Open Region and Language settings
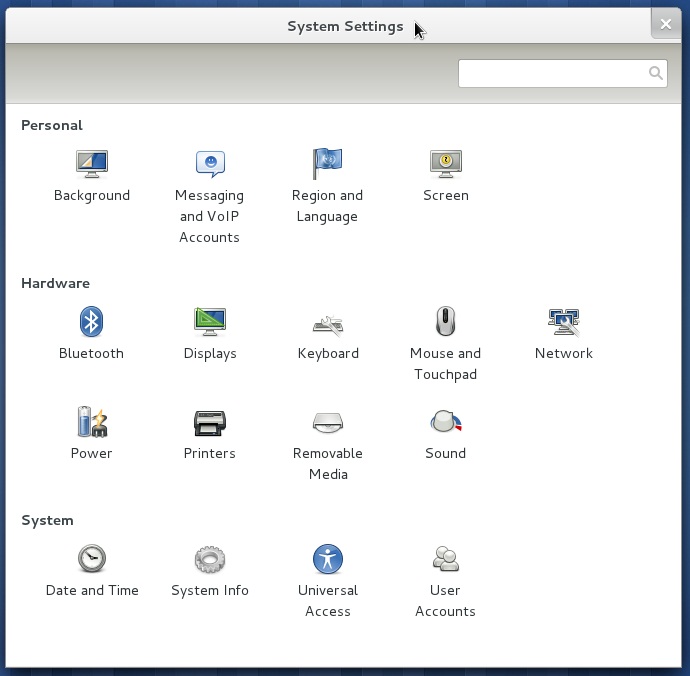690x676 pixels. tap(327, 163)
